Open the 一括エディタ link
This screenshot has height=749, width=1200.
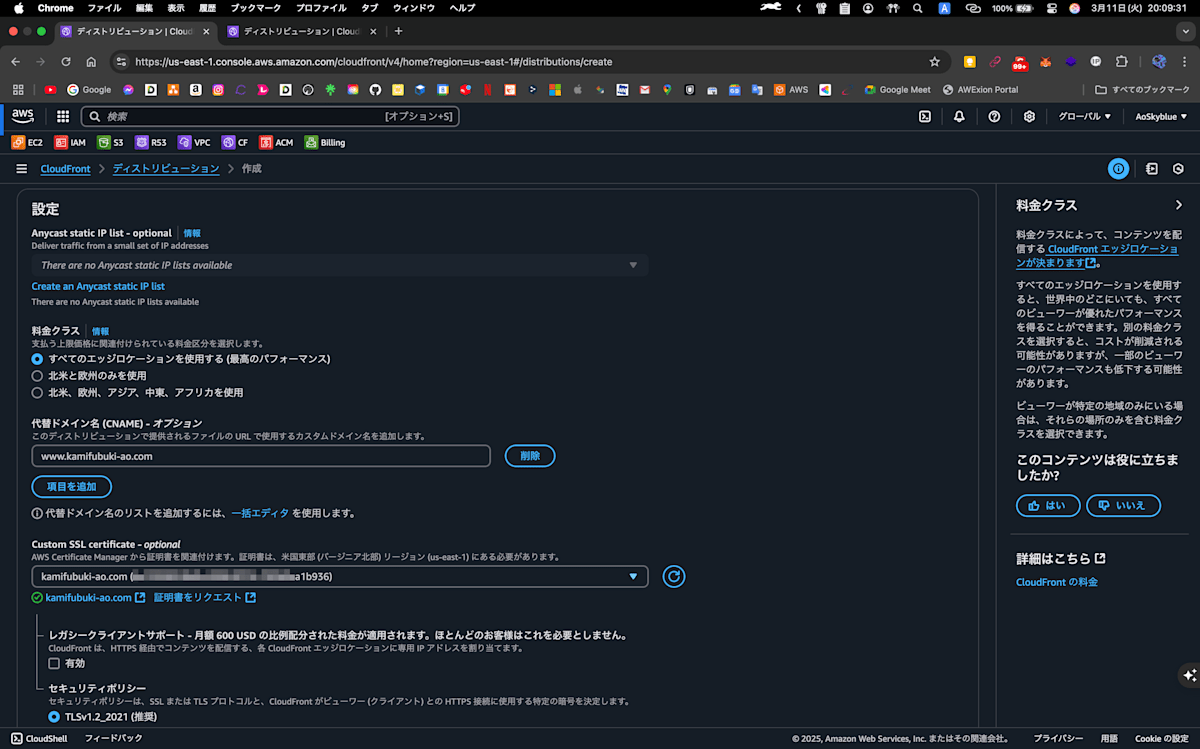point(260,513)
